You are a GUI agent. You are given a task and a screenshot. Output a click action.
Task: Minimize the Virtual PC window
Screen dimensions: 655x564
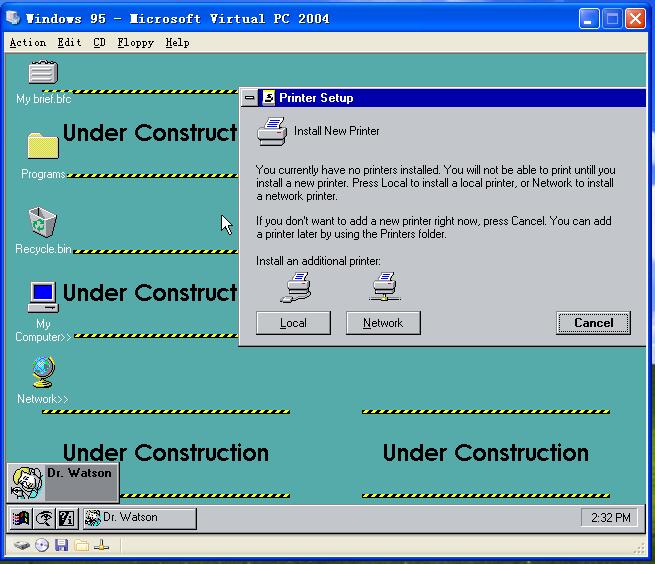(589, 19)
